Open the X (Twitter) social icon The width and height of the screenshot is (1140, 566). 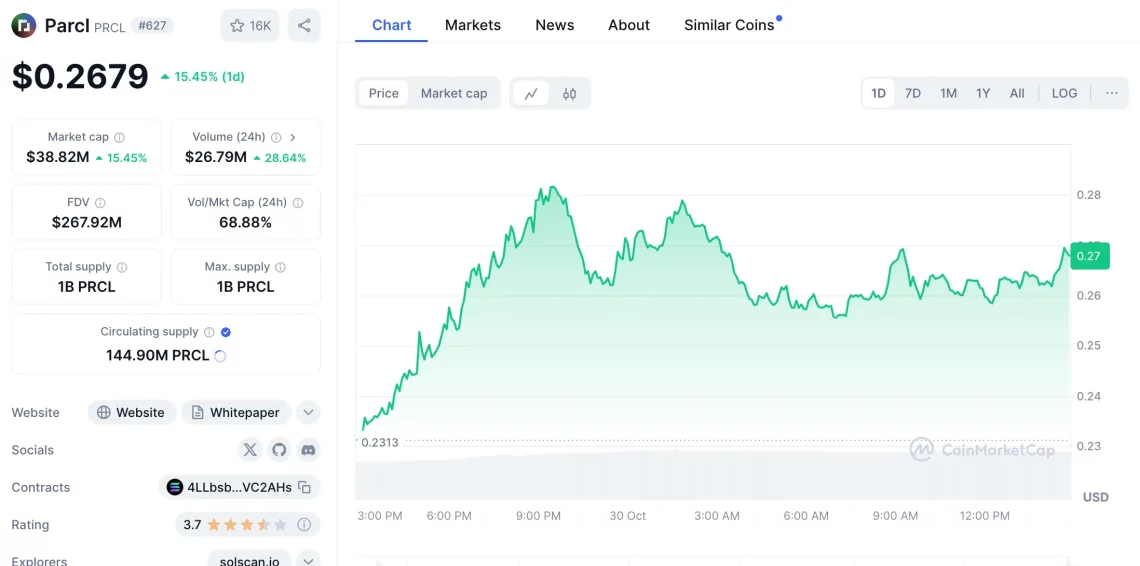[x=250, y=450]
